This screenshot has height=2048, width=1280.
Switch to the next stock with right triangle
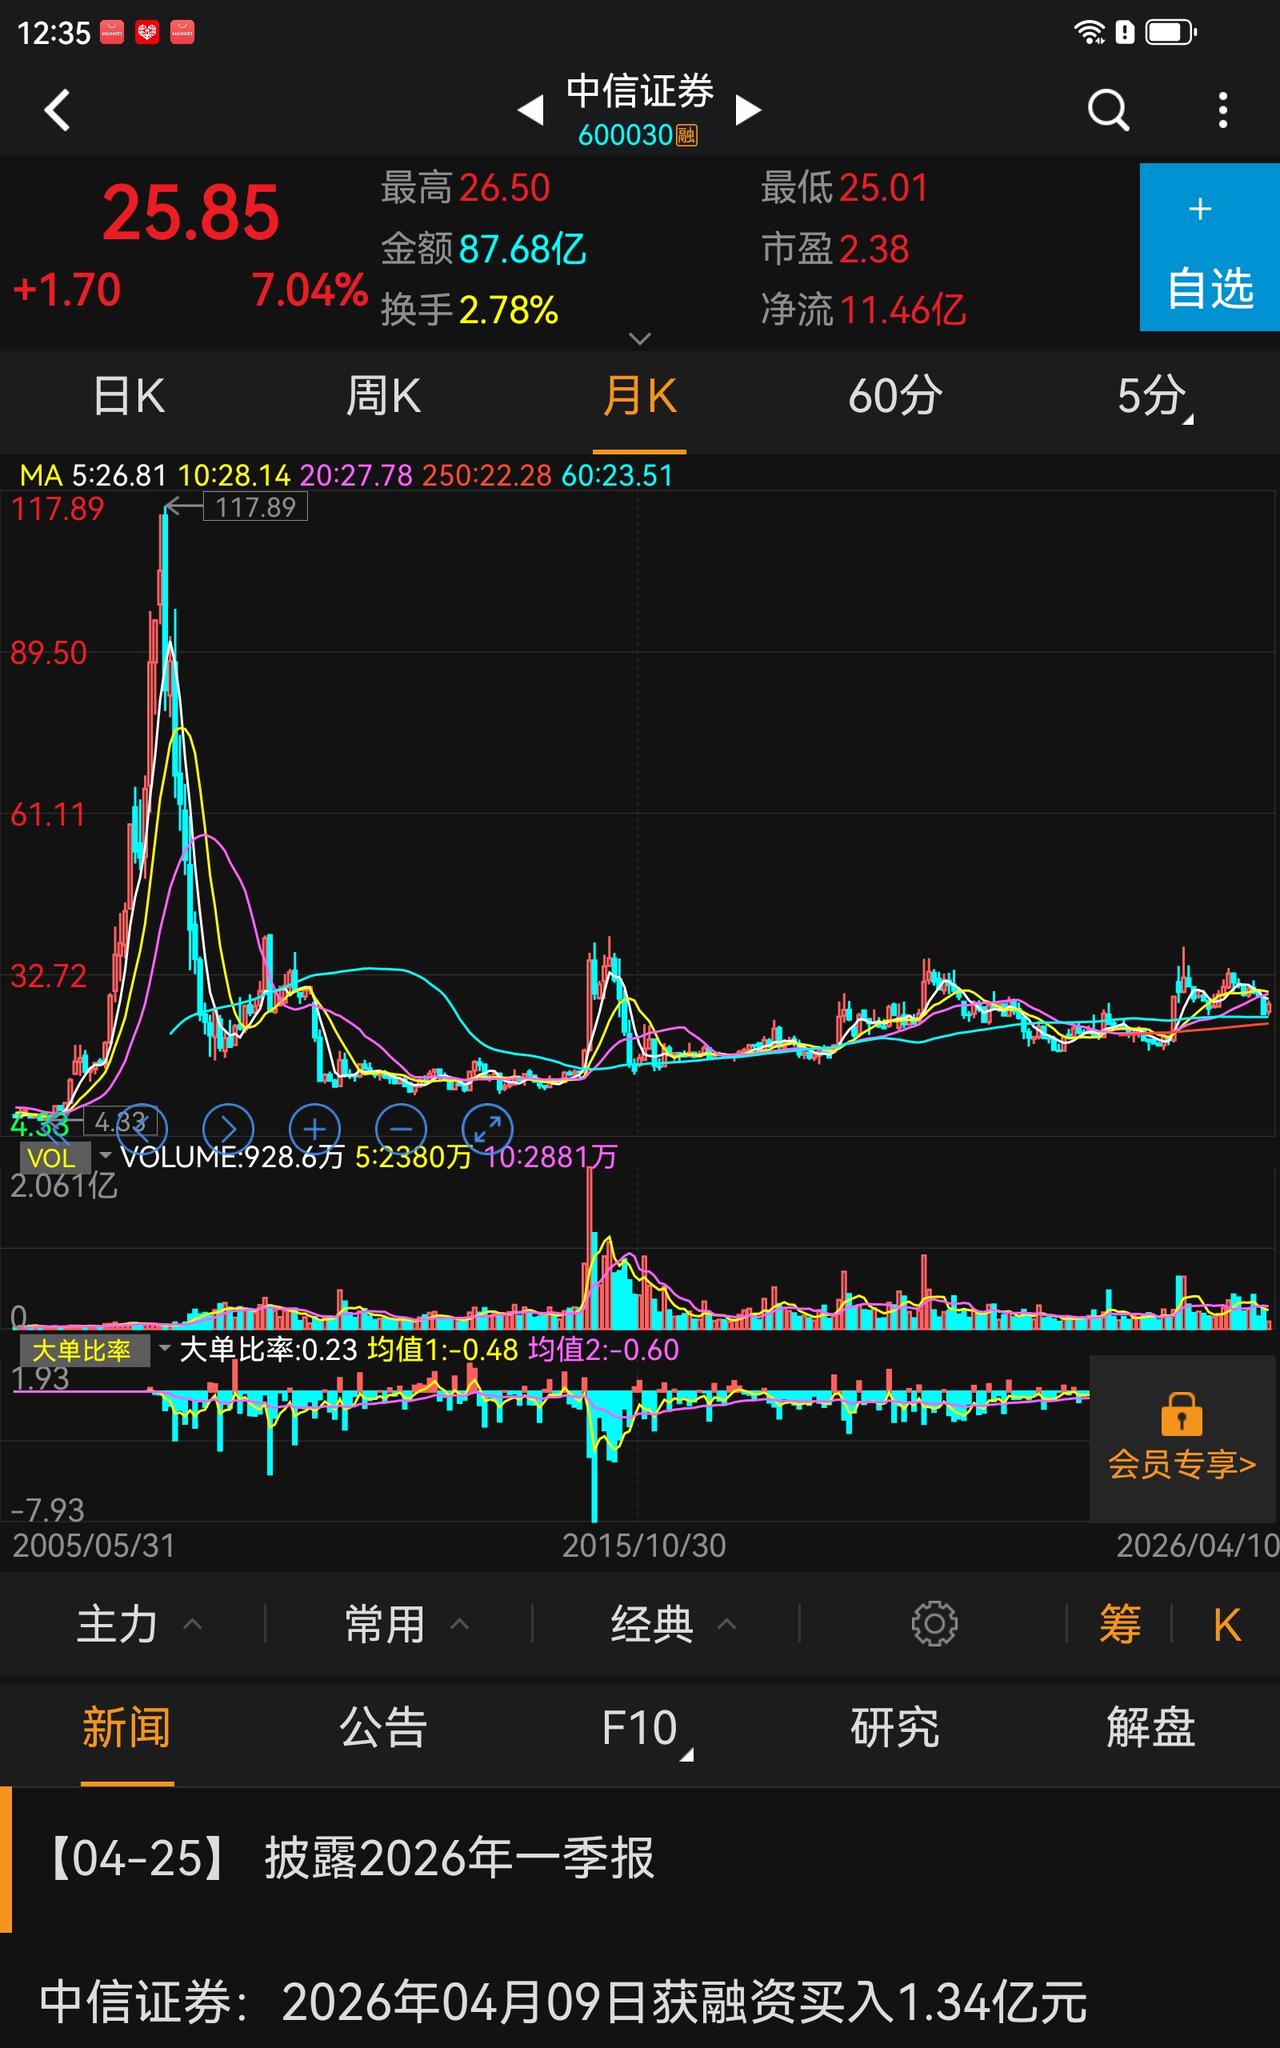(748, 109)
